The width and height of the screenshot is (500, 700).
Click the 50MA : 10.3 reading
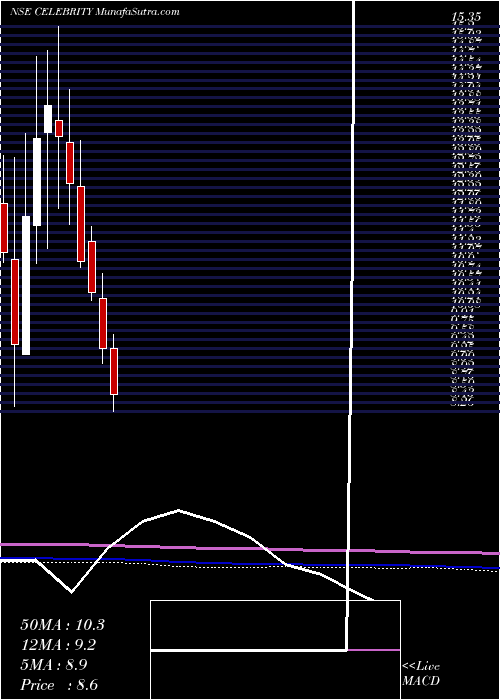(x=62, y=625)
